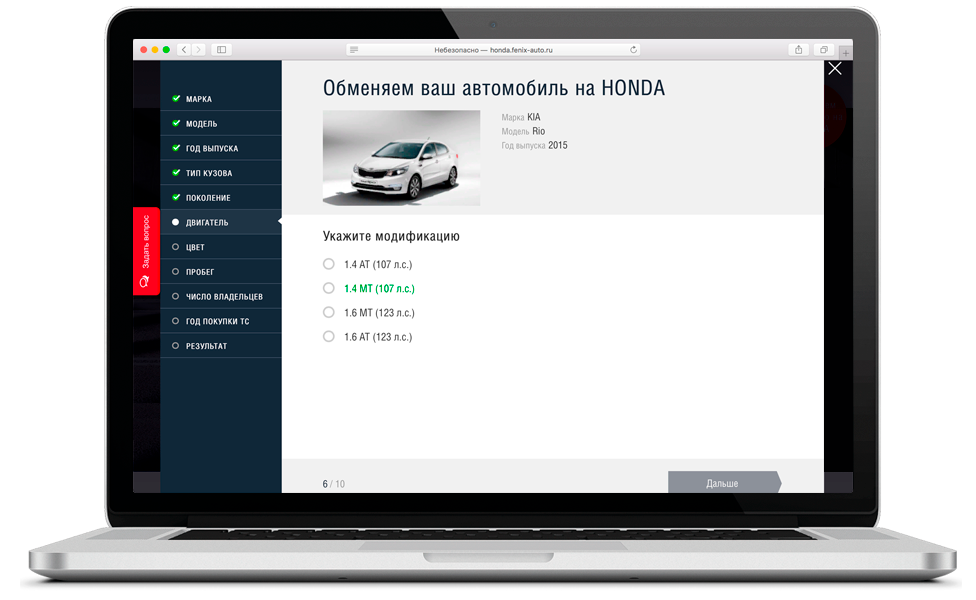Screen dimensions: 976x600
Task: Click the 6 / 10 step counter
Action: (334, 484)
